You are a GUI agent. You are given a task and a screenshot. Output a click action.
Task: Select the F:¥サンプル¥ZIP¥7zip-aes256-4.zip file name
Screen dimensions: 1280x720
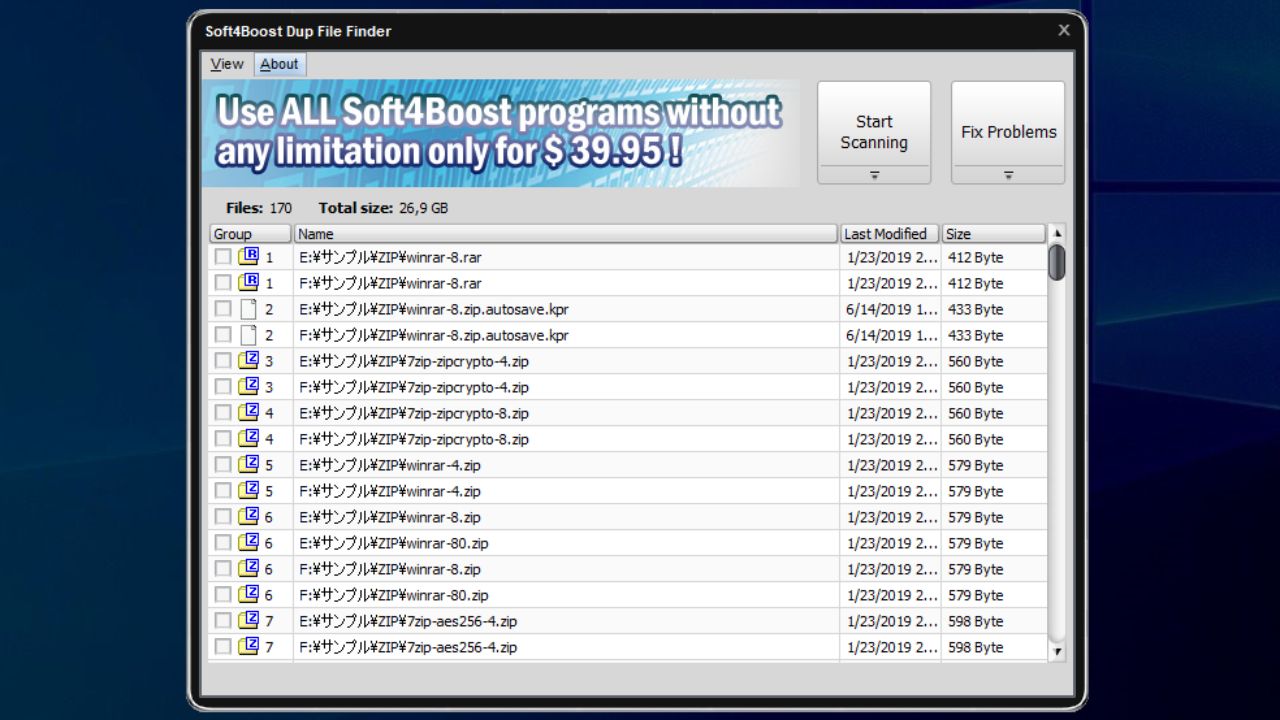tap(408, 647)
